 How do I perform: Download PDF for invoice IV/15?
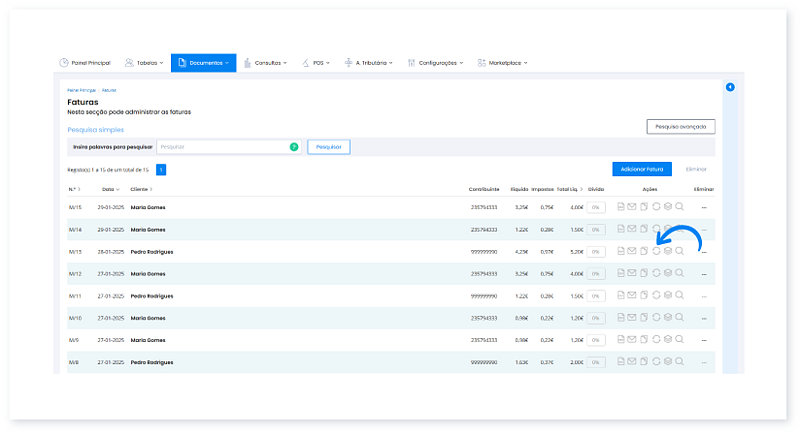(621, 207)
